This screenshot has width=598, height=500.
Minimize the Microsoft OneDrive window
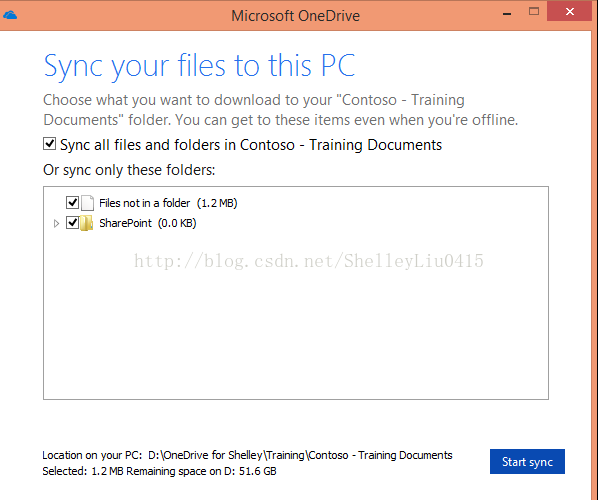pyautogui.click(x=507, y=14)
